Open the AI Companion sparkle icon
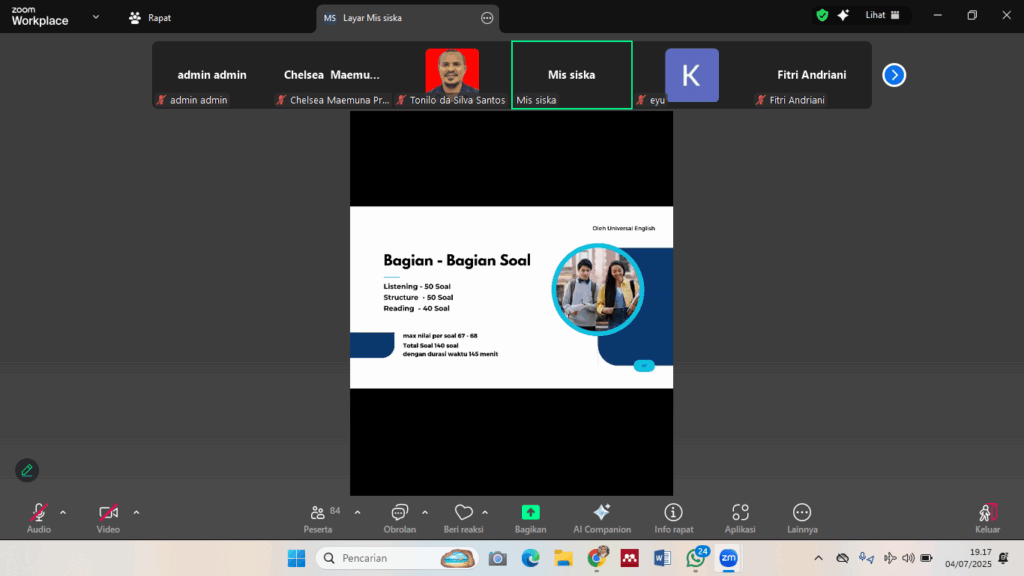This screenshot has width=1024, height=576. [602, 516]
